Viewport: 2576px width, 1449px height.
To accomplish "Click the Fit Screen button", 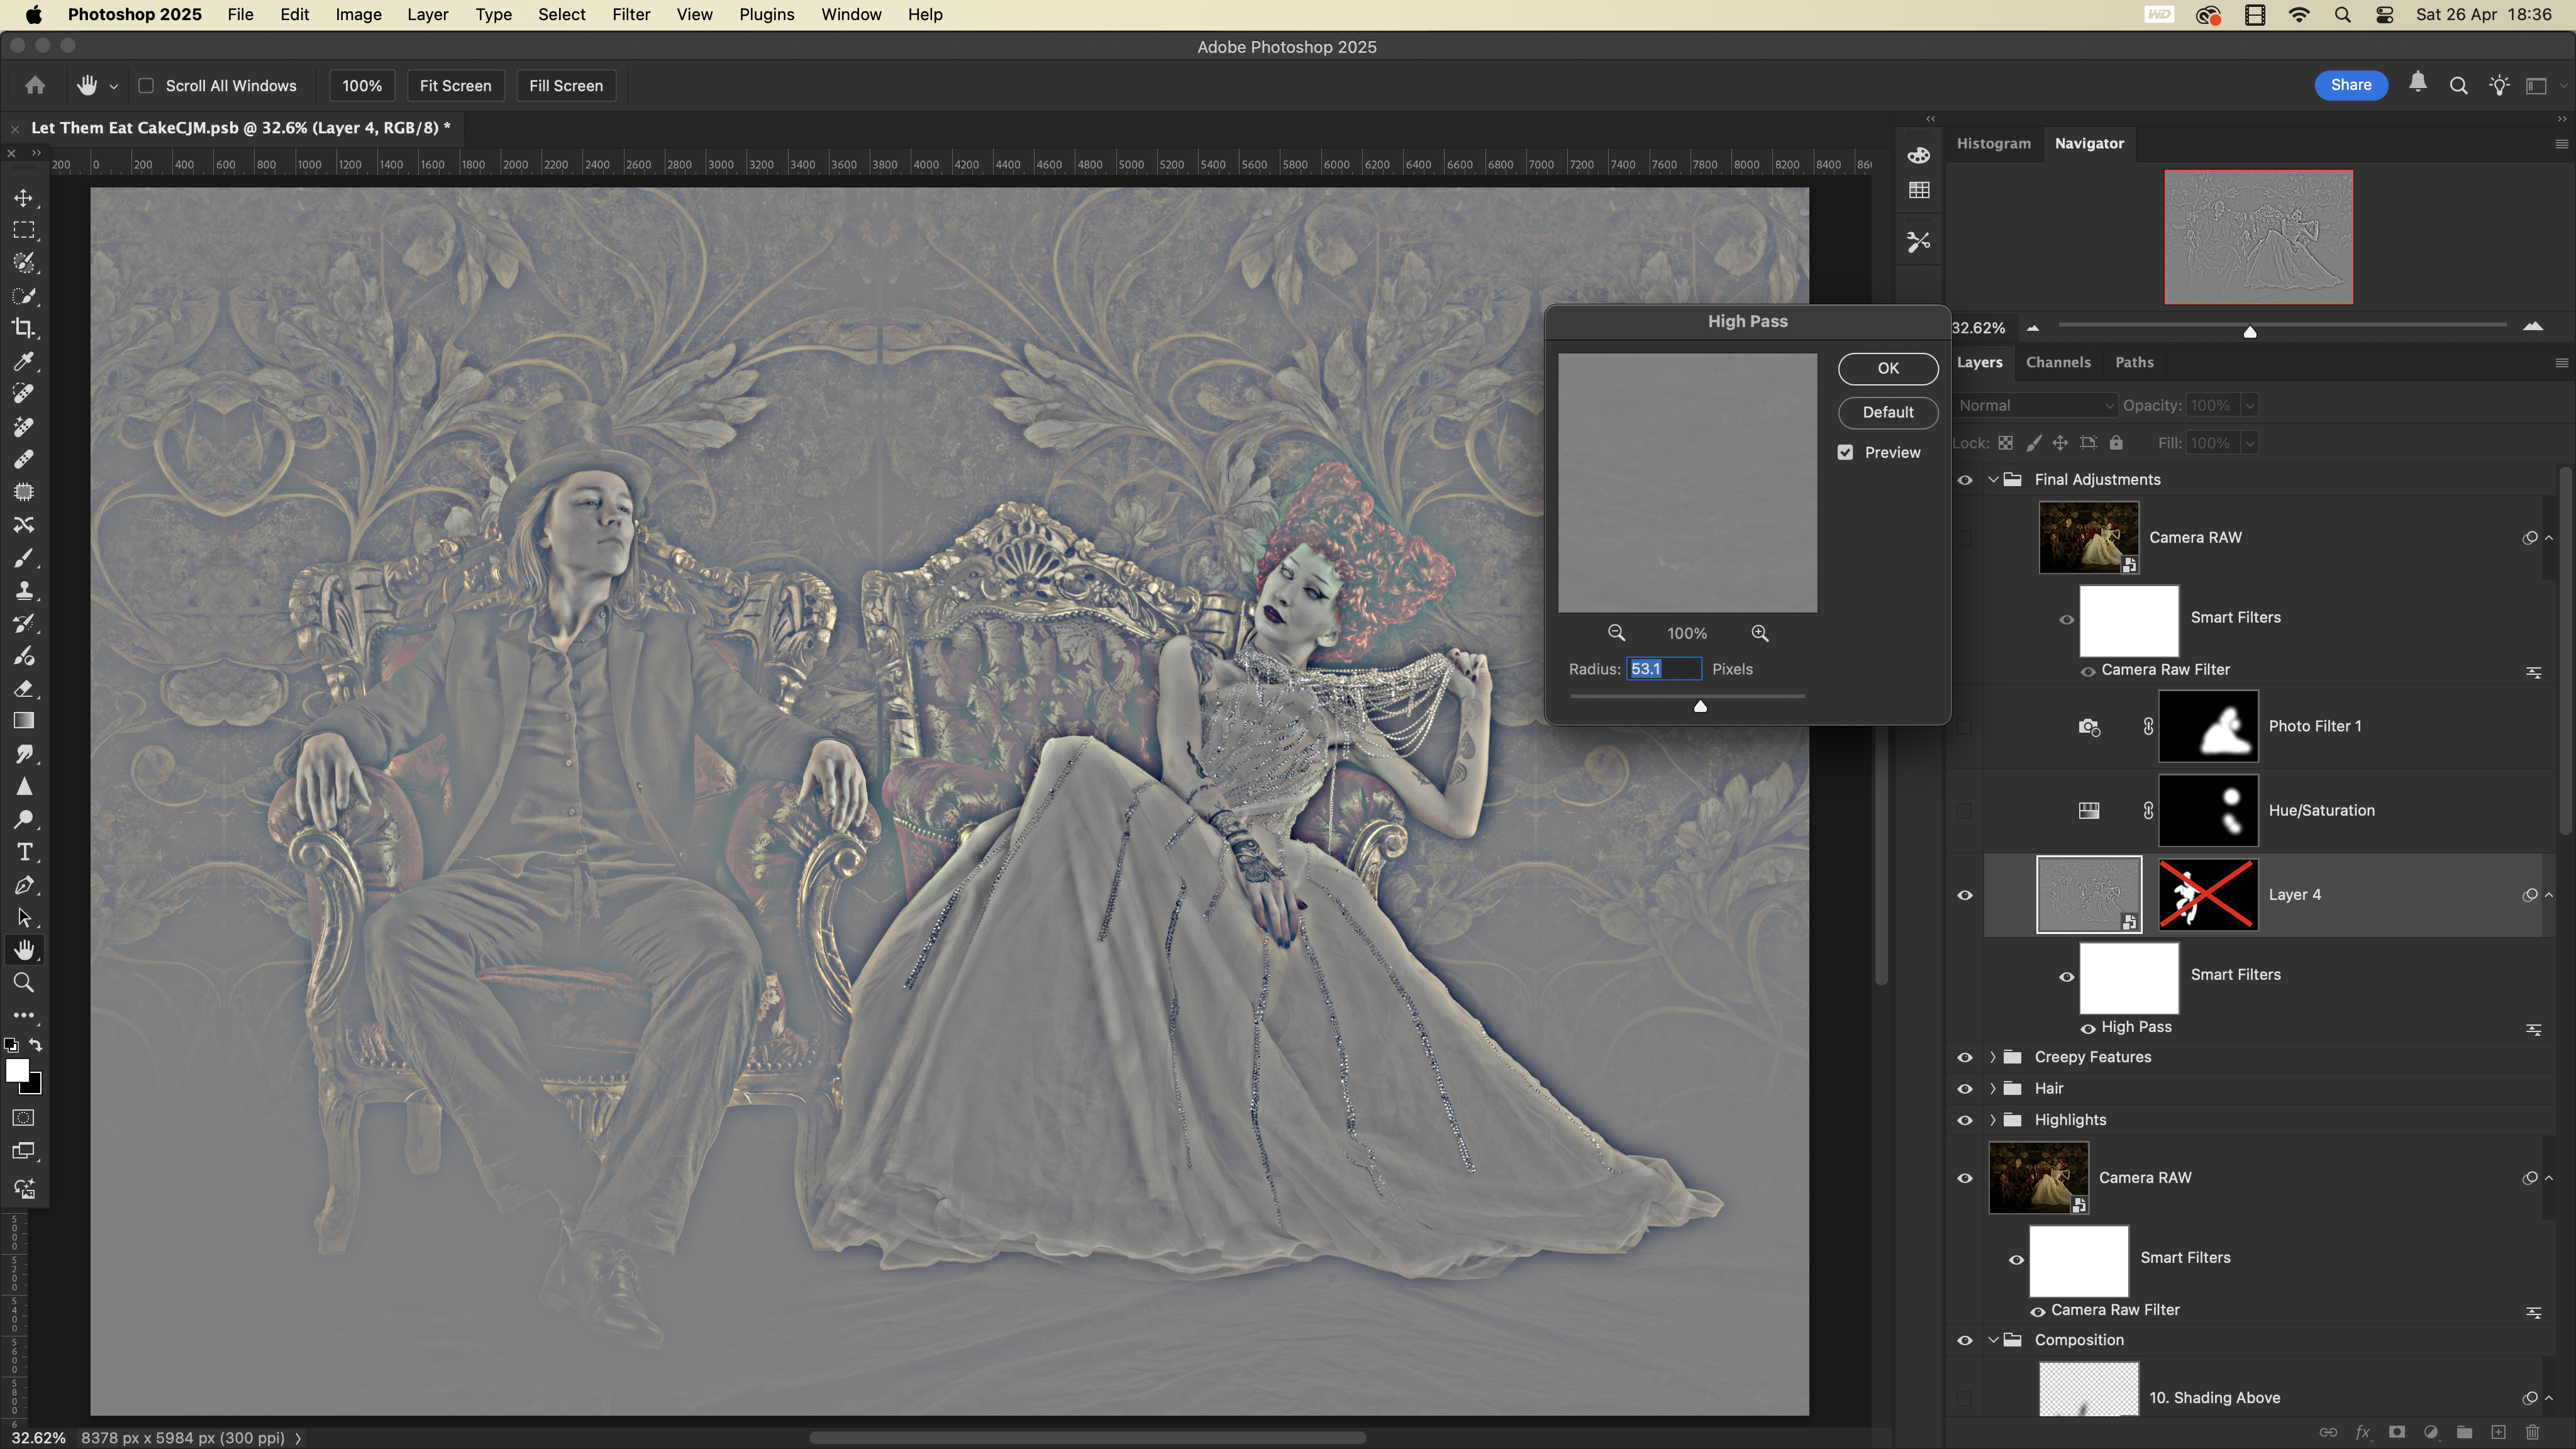I will (x=455, y=85).
